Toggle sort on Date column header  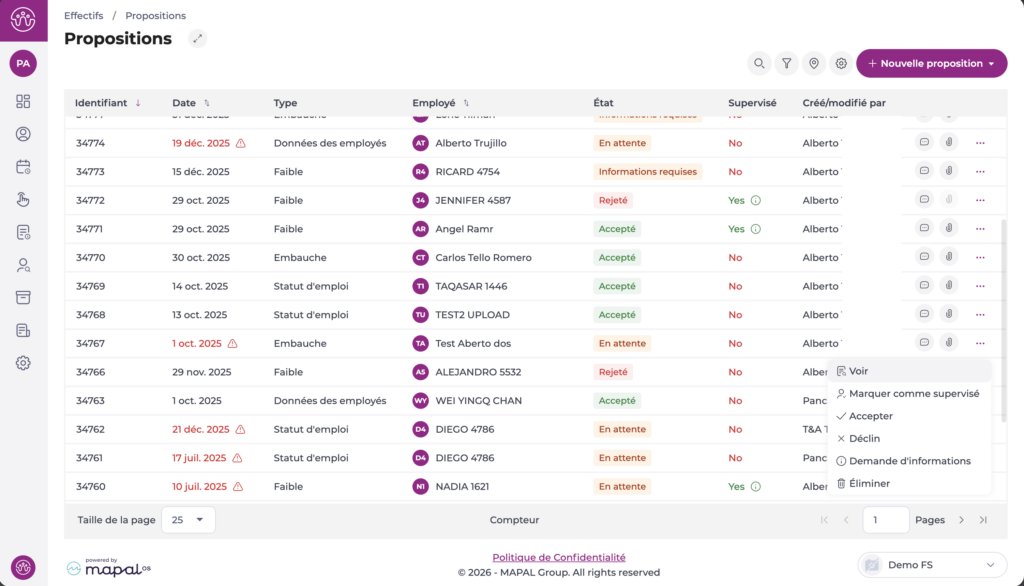(185, 103)
